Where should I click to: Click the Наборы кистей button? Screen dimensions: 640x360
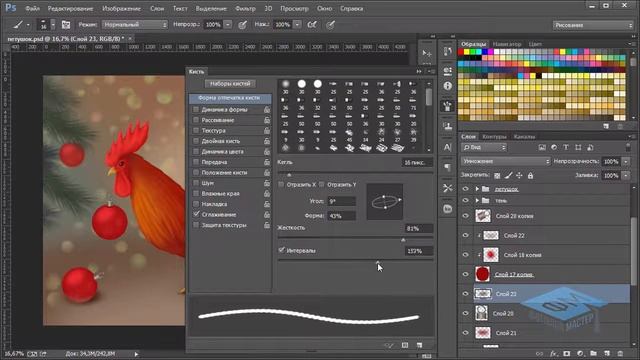[230, 84]
